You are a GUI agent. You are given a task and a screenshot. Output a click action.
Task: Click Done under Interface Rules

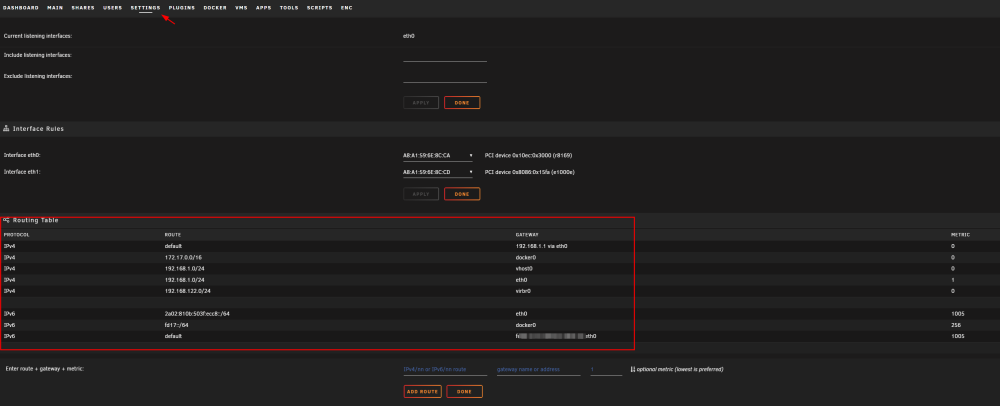point(462,194)
